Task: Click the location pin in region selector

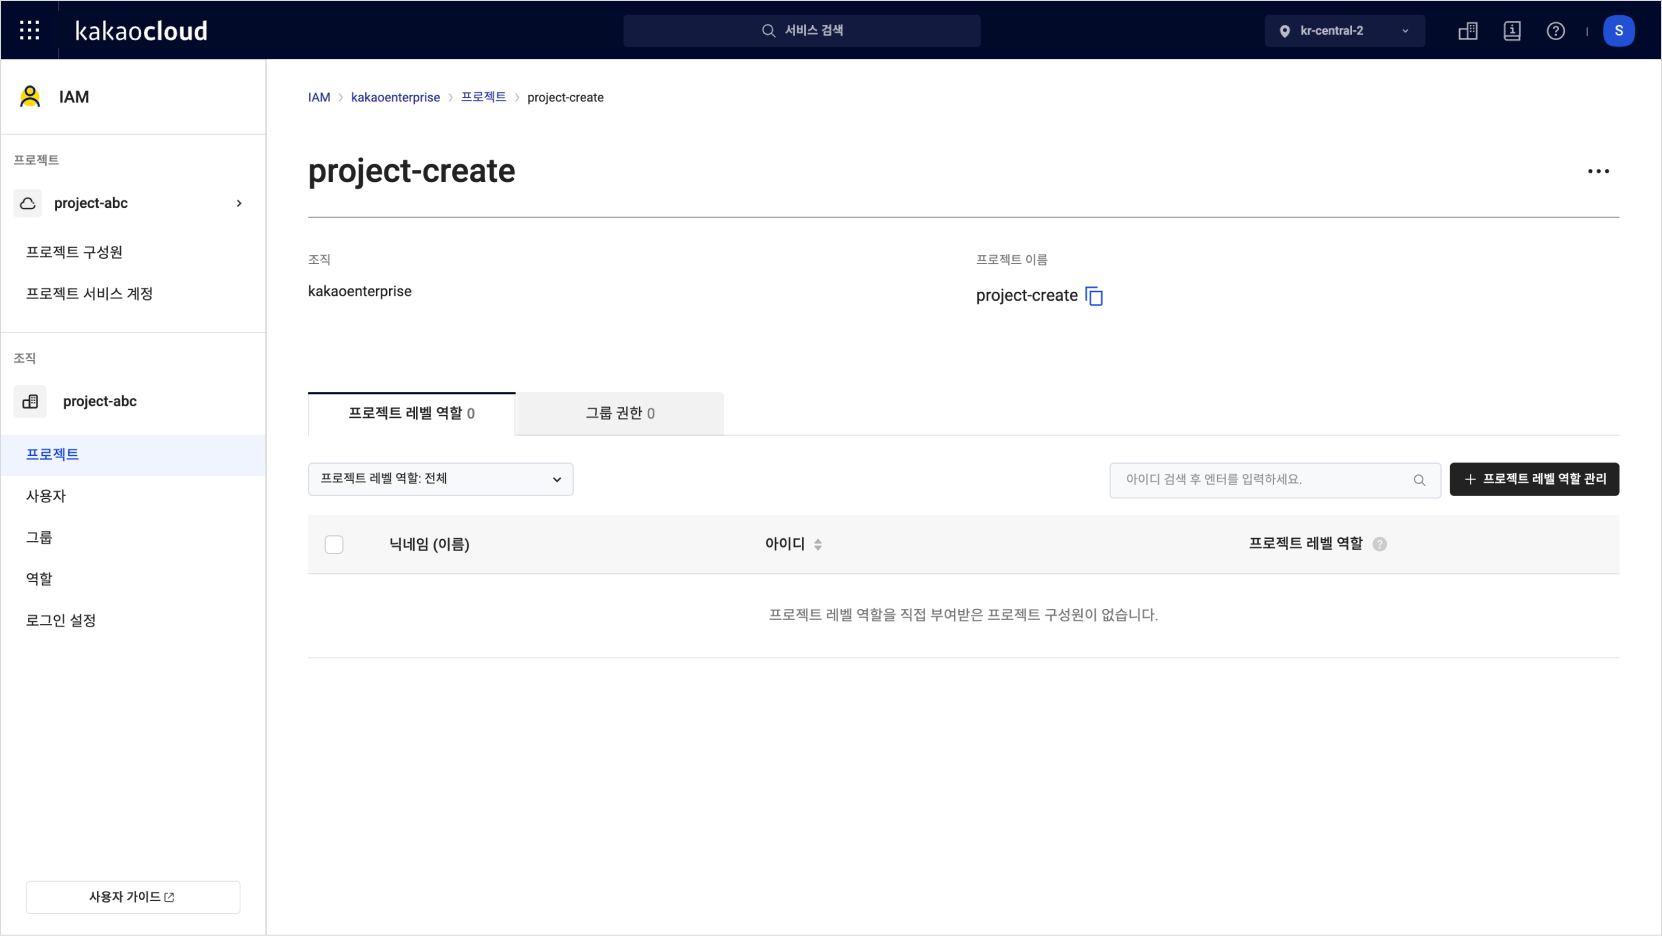Action: (1285, 31)
